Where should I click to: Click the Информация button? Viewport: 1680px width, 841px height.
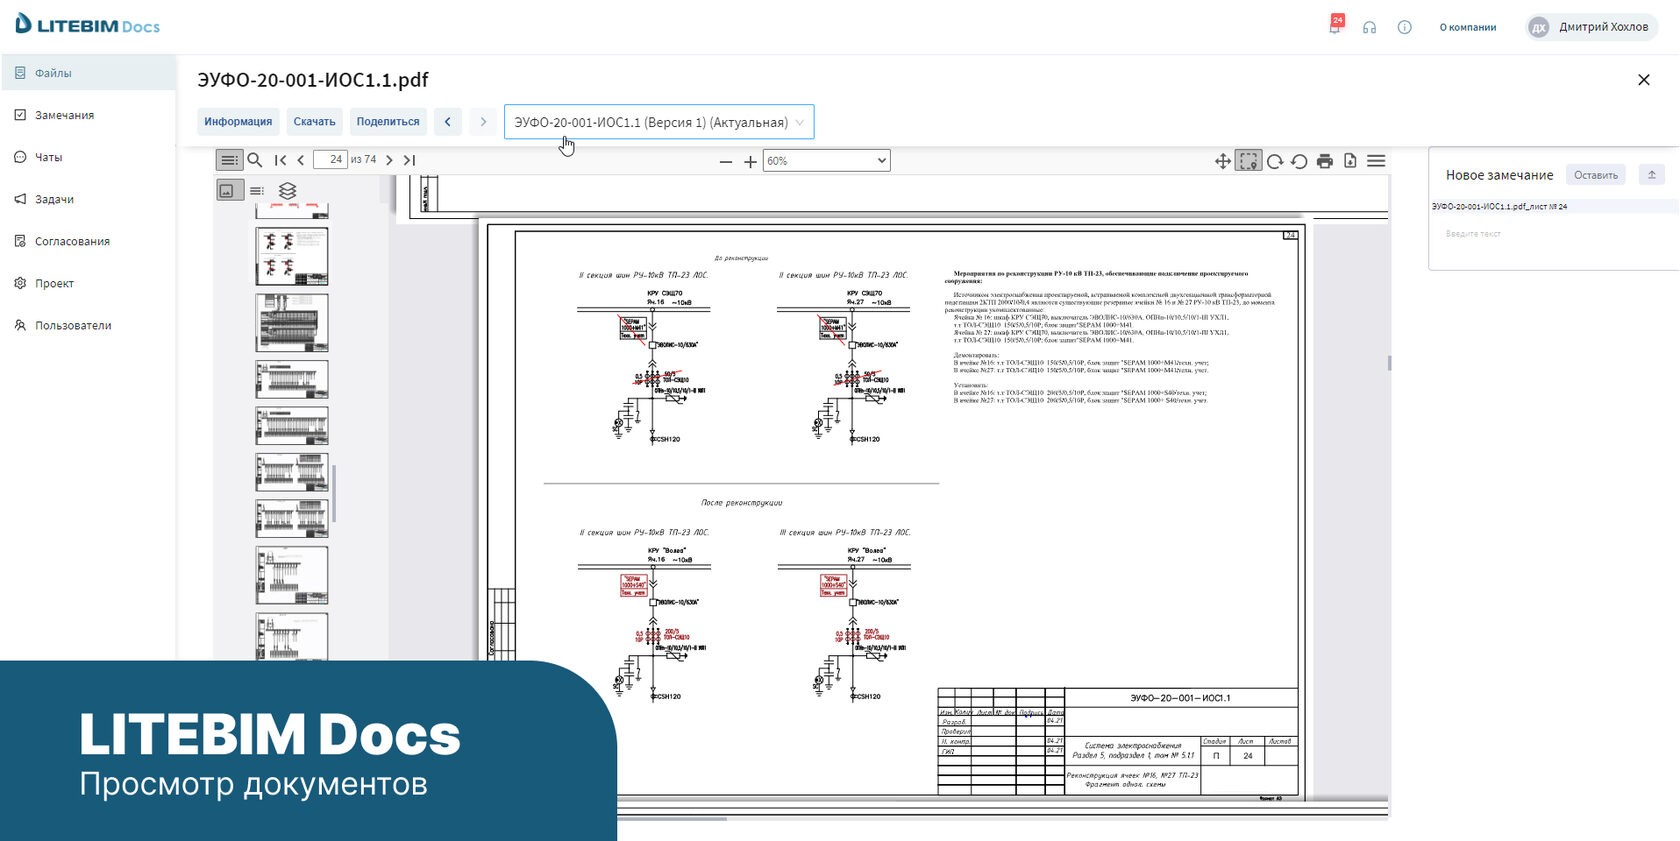click(238, 122)
